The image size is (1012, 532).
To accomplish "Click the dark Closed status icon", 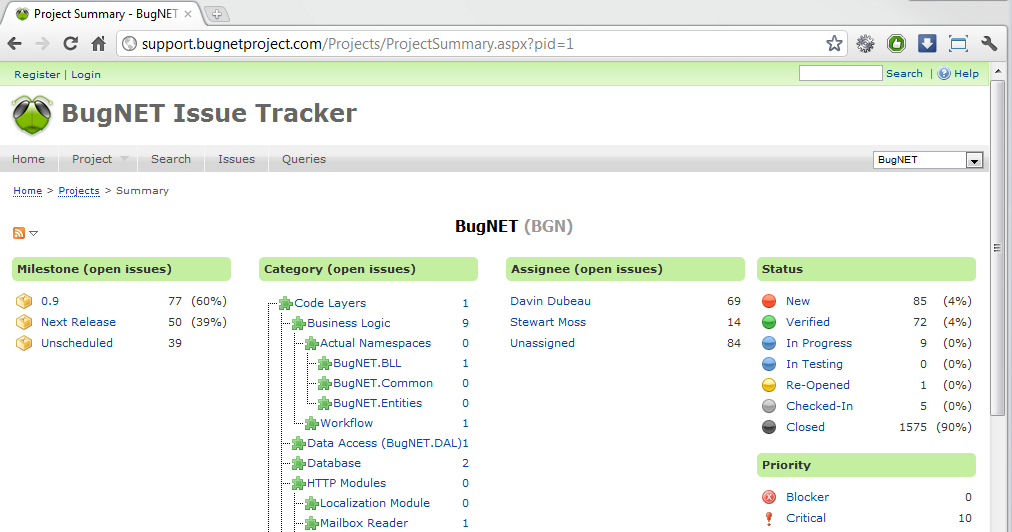I will pos(769,427).
